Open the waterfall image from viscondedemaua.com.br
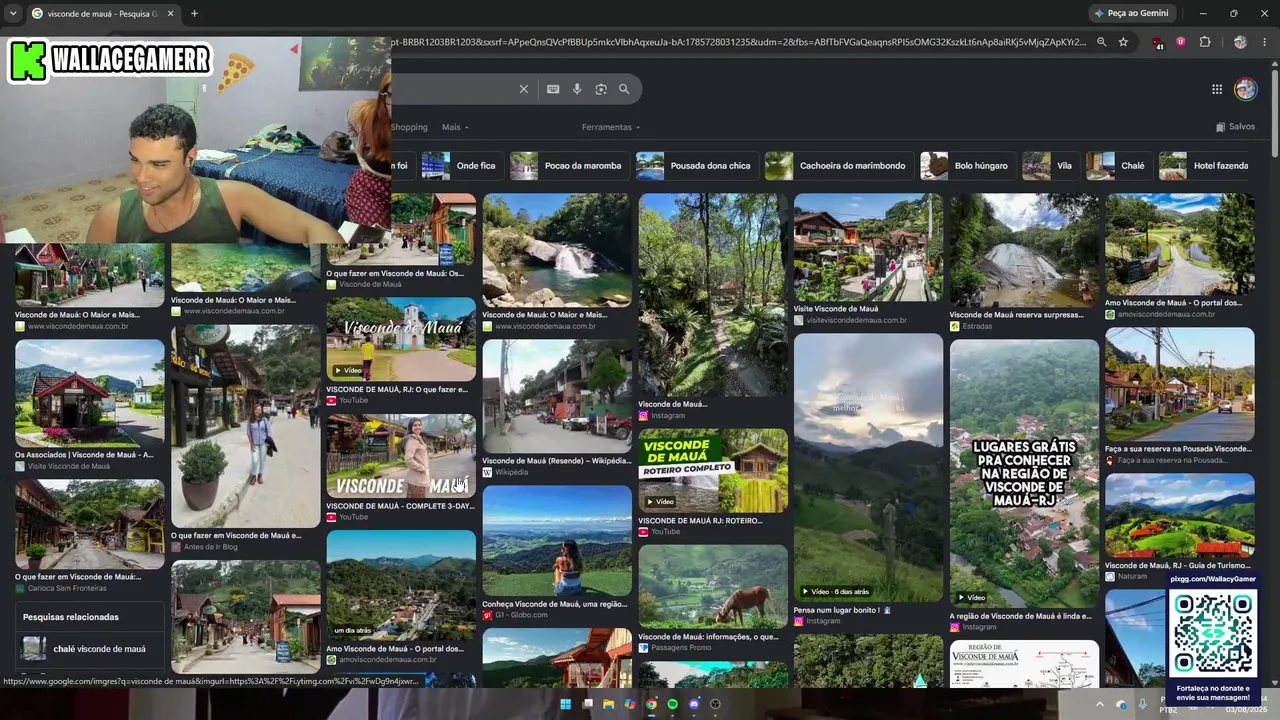The image size is (1280, 720). [557, 250]
